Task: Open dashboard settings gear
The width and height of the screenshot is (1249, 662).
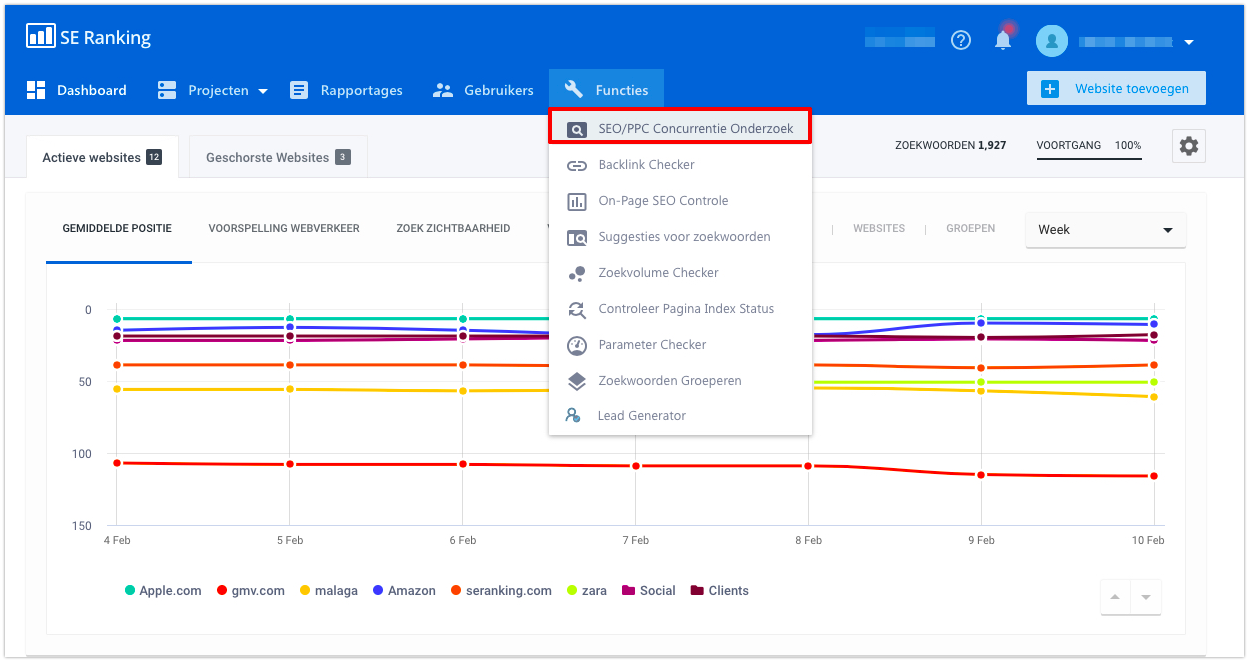Action: tap(1188, 146)
